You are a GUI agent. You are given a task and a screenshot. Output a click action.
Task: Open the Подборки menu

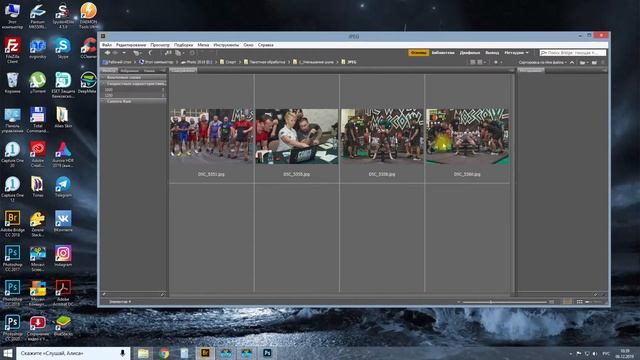[183, 45]
